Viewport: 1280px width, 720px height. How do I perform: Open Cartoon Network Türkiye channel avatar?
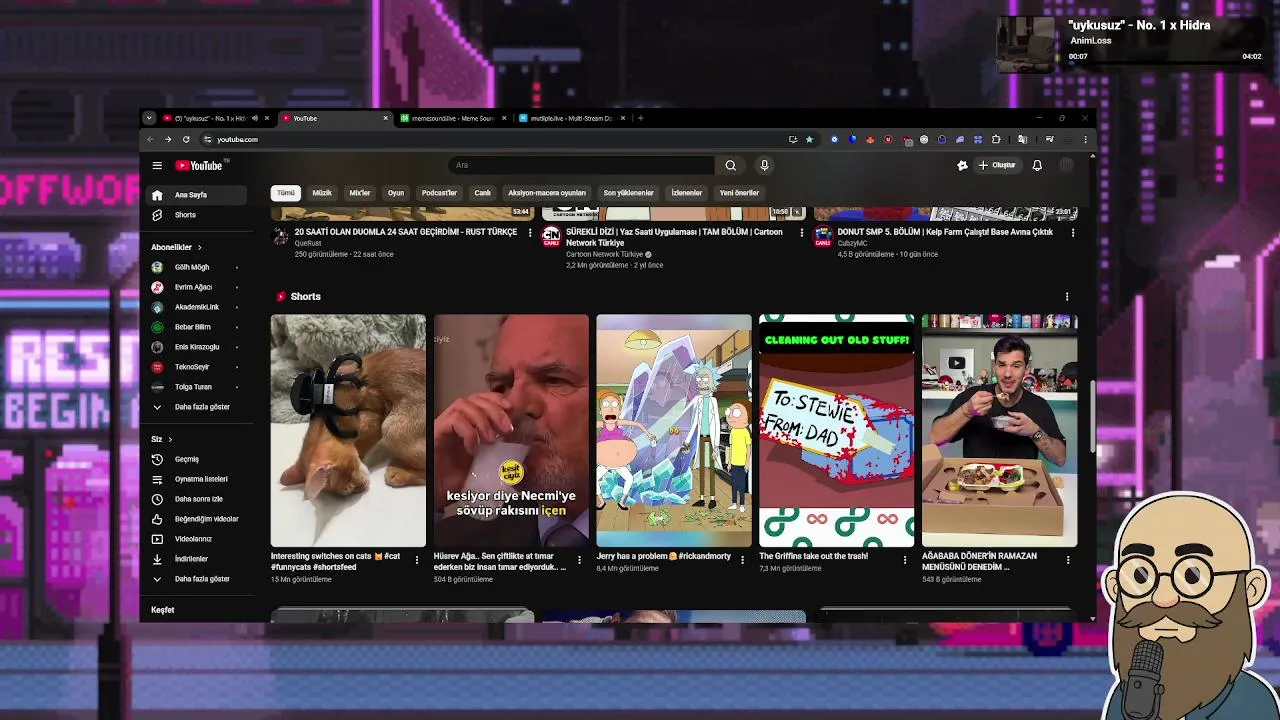pyautogui.click(x=551, y=236)
